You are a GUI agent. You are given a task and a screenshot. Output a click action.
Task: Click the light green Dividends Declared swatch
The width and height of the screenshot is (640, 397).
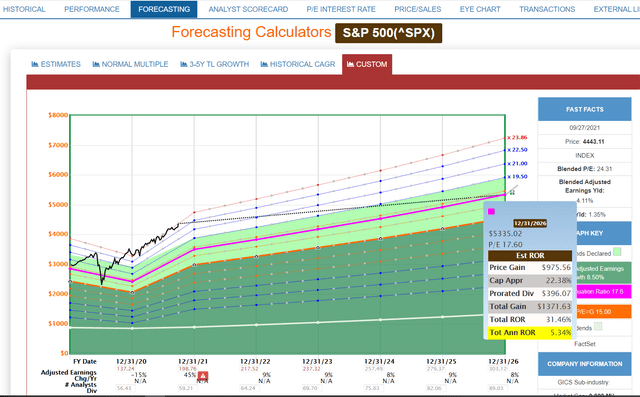point(617,252)
